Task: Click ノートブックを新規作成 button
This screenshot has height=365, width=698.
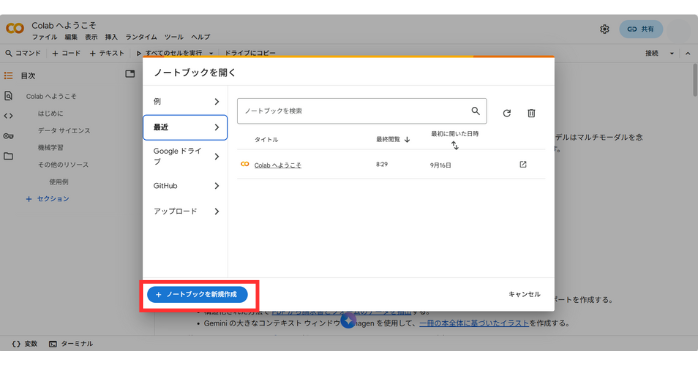Action: pyautogui.click(x=197, y=295)
